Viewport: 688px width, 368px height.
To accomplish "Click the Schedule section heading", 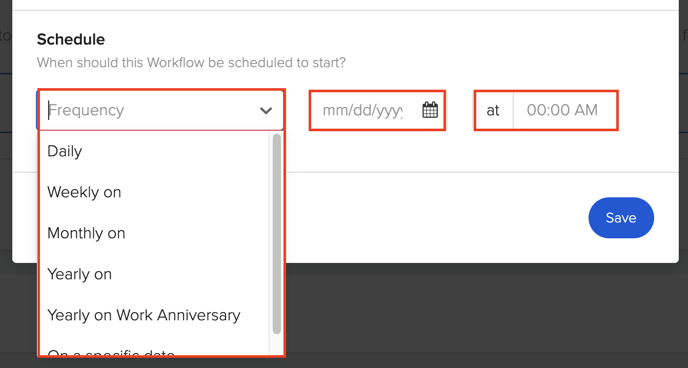I will tap(71, 39).
